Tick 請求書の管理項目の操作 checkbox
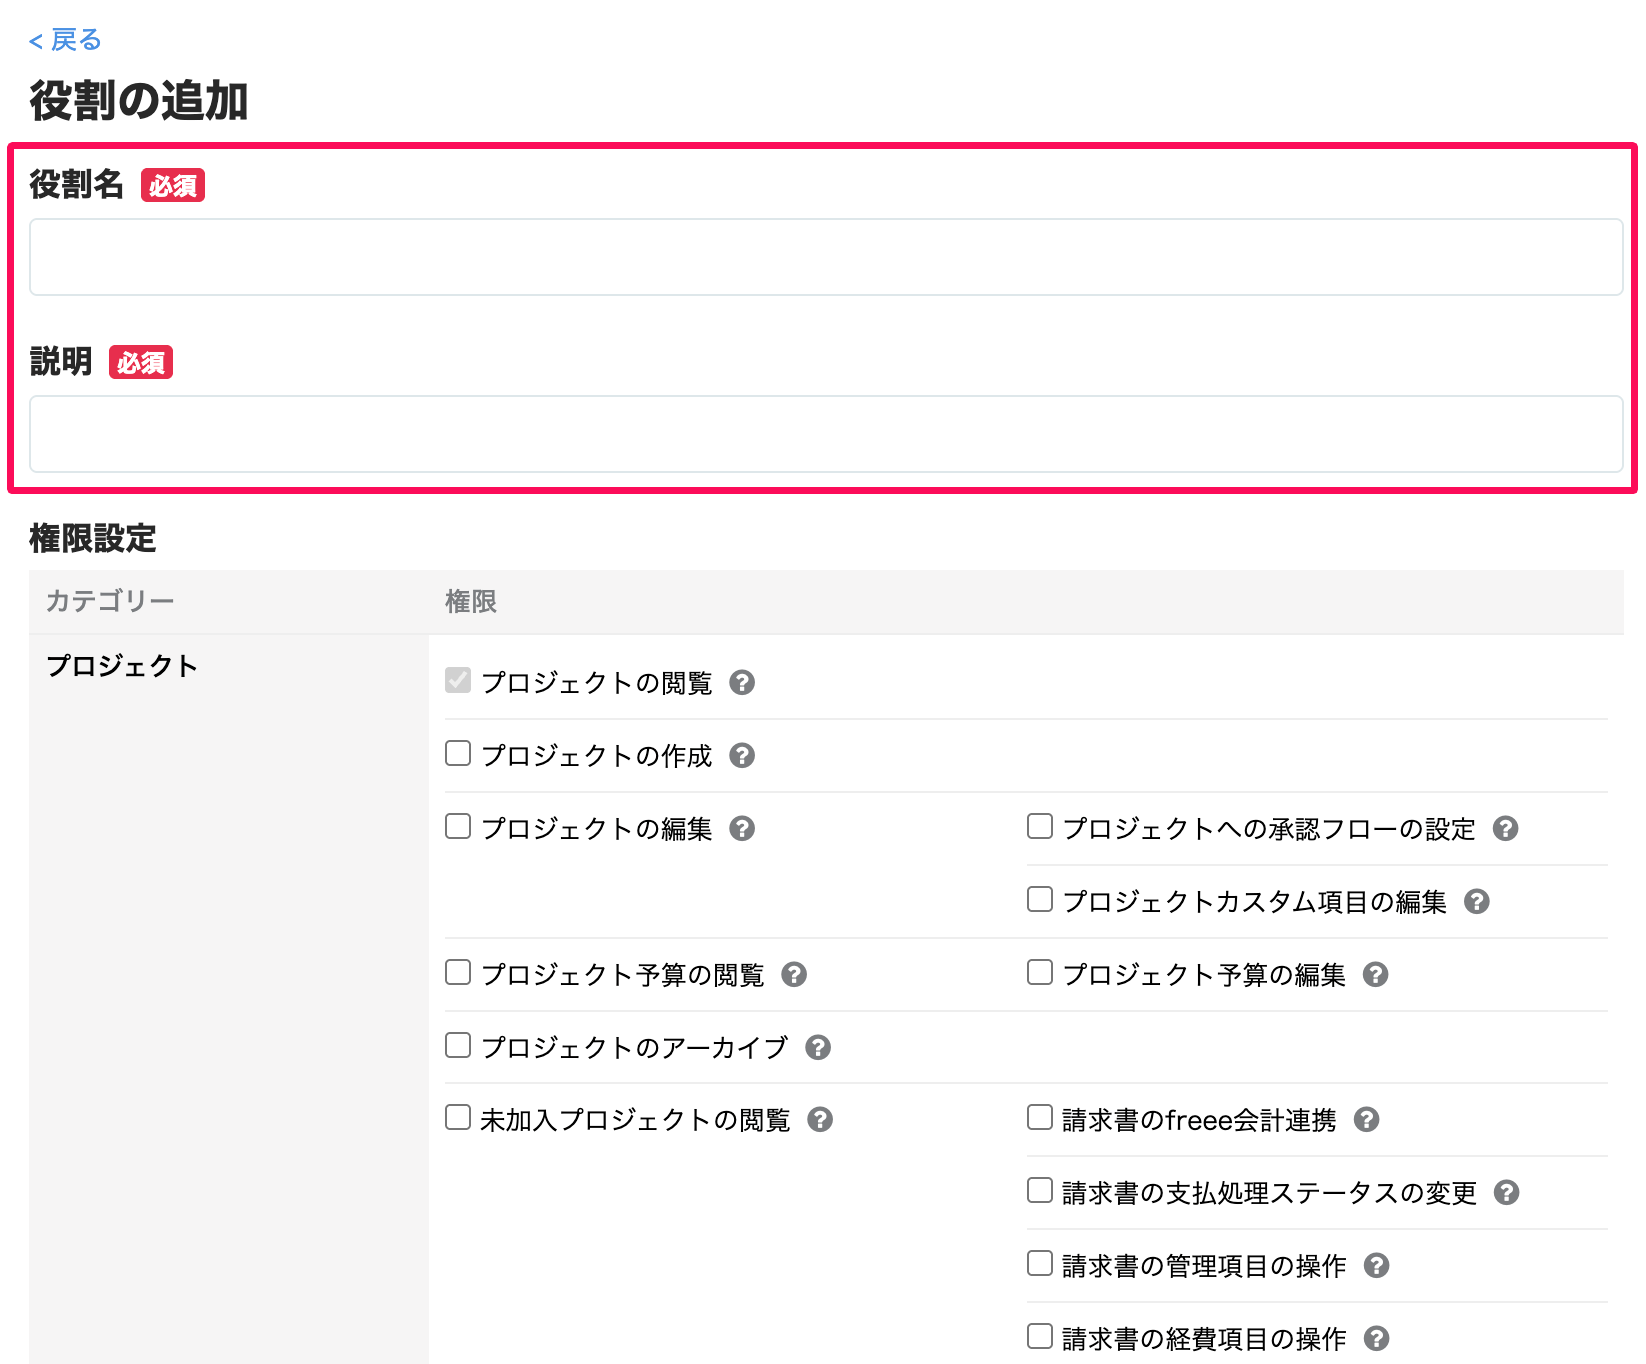Image resolution: width=1646 pixels, height=1364 pixels. [1040, 1263]
